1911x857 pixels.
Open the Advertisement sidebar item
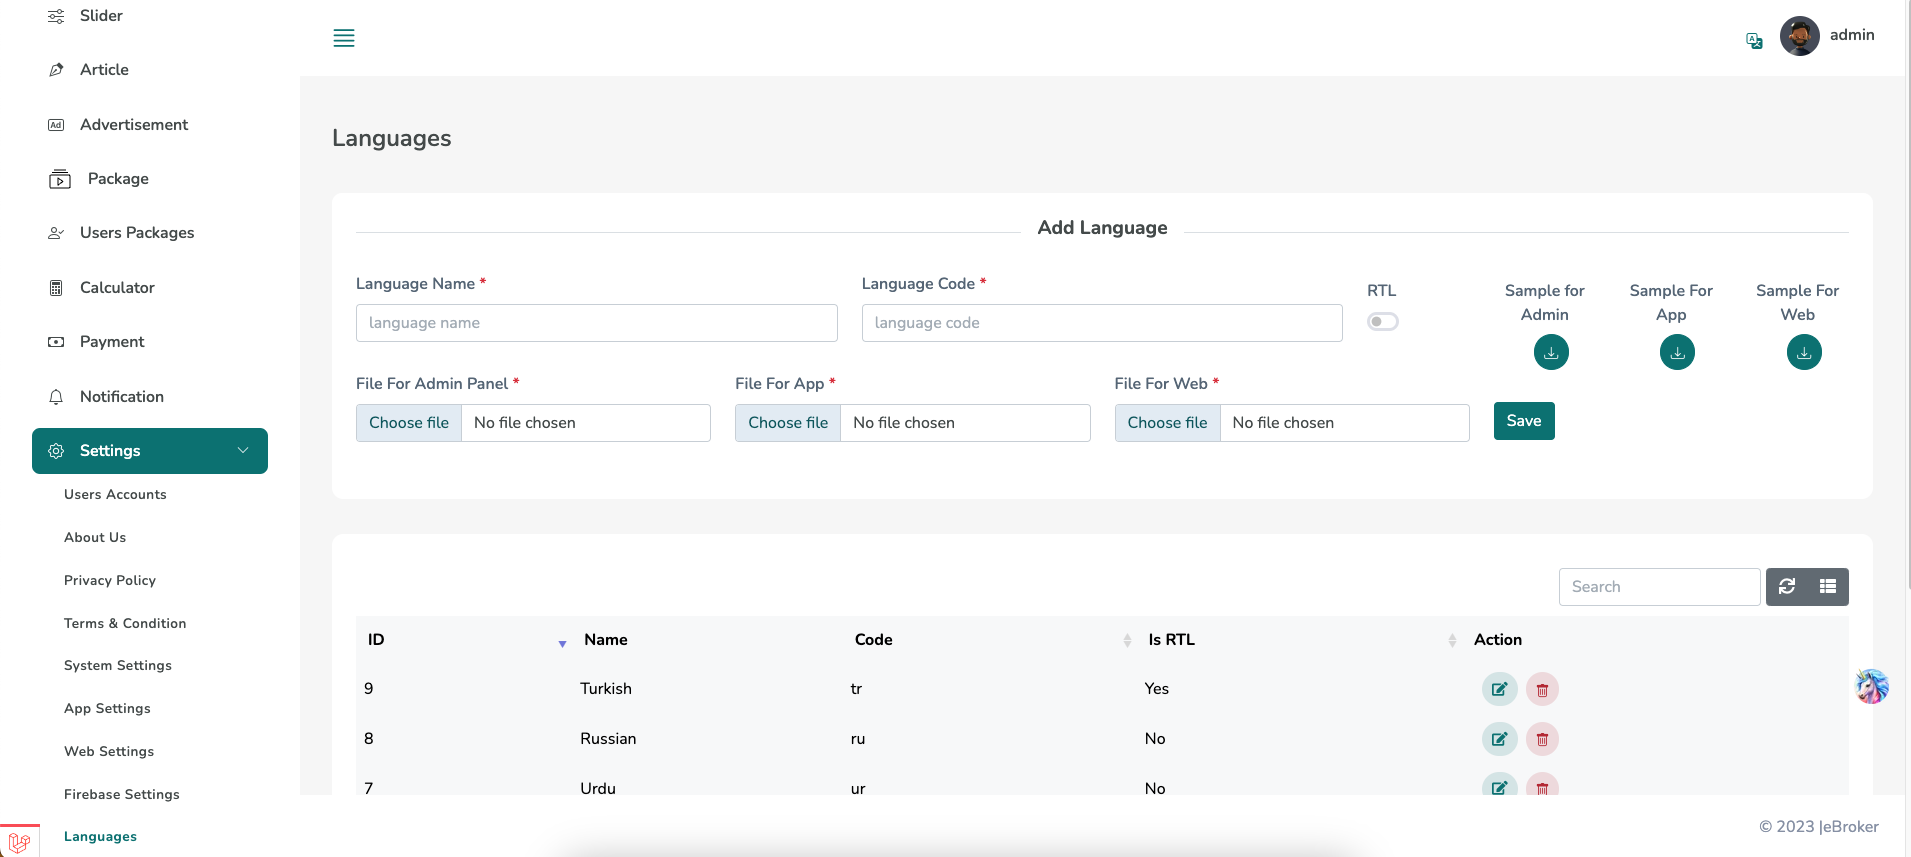pyautogui.click(x=134, y=125)
